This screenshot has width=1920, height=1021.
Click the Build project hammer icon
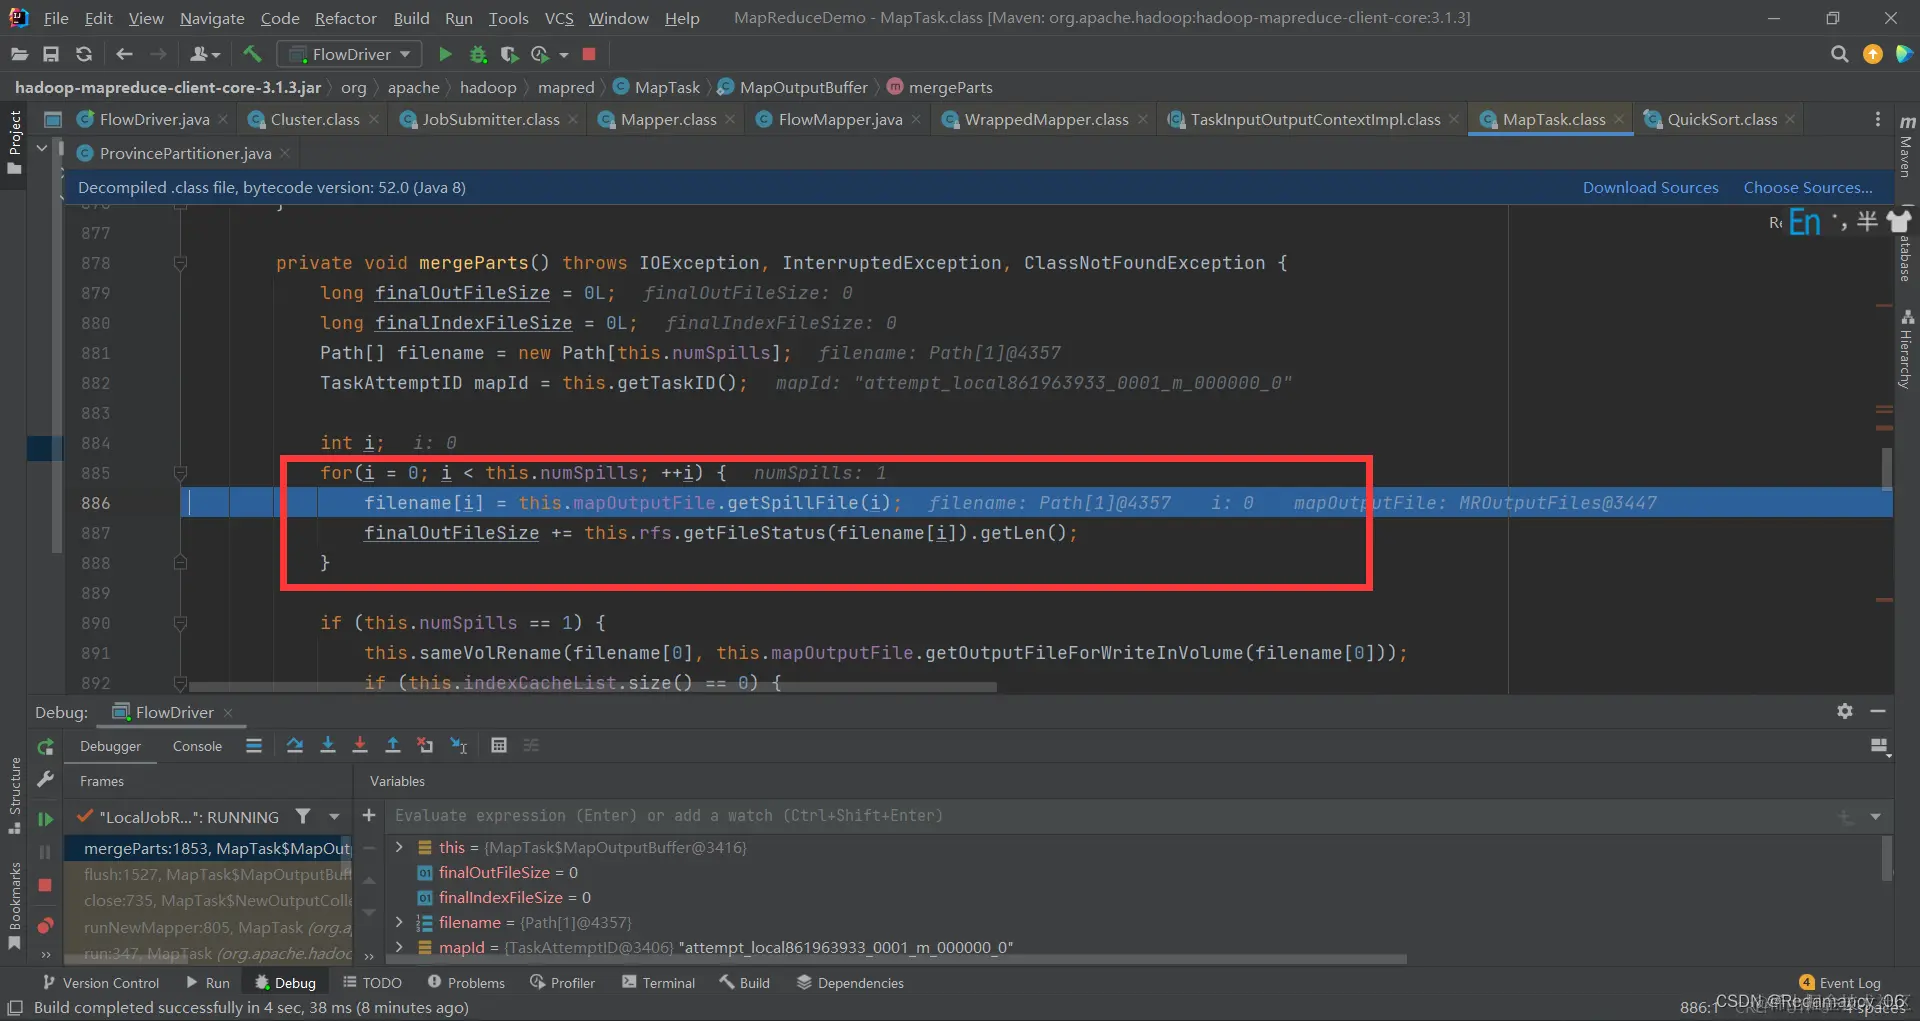252,54
